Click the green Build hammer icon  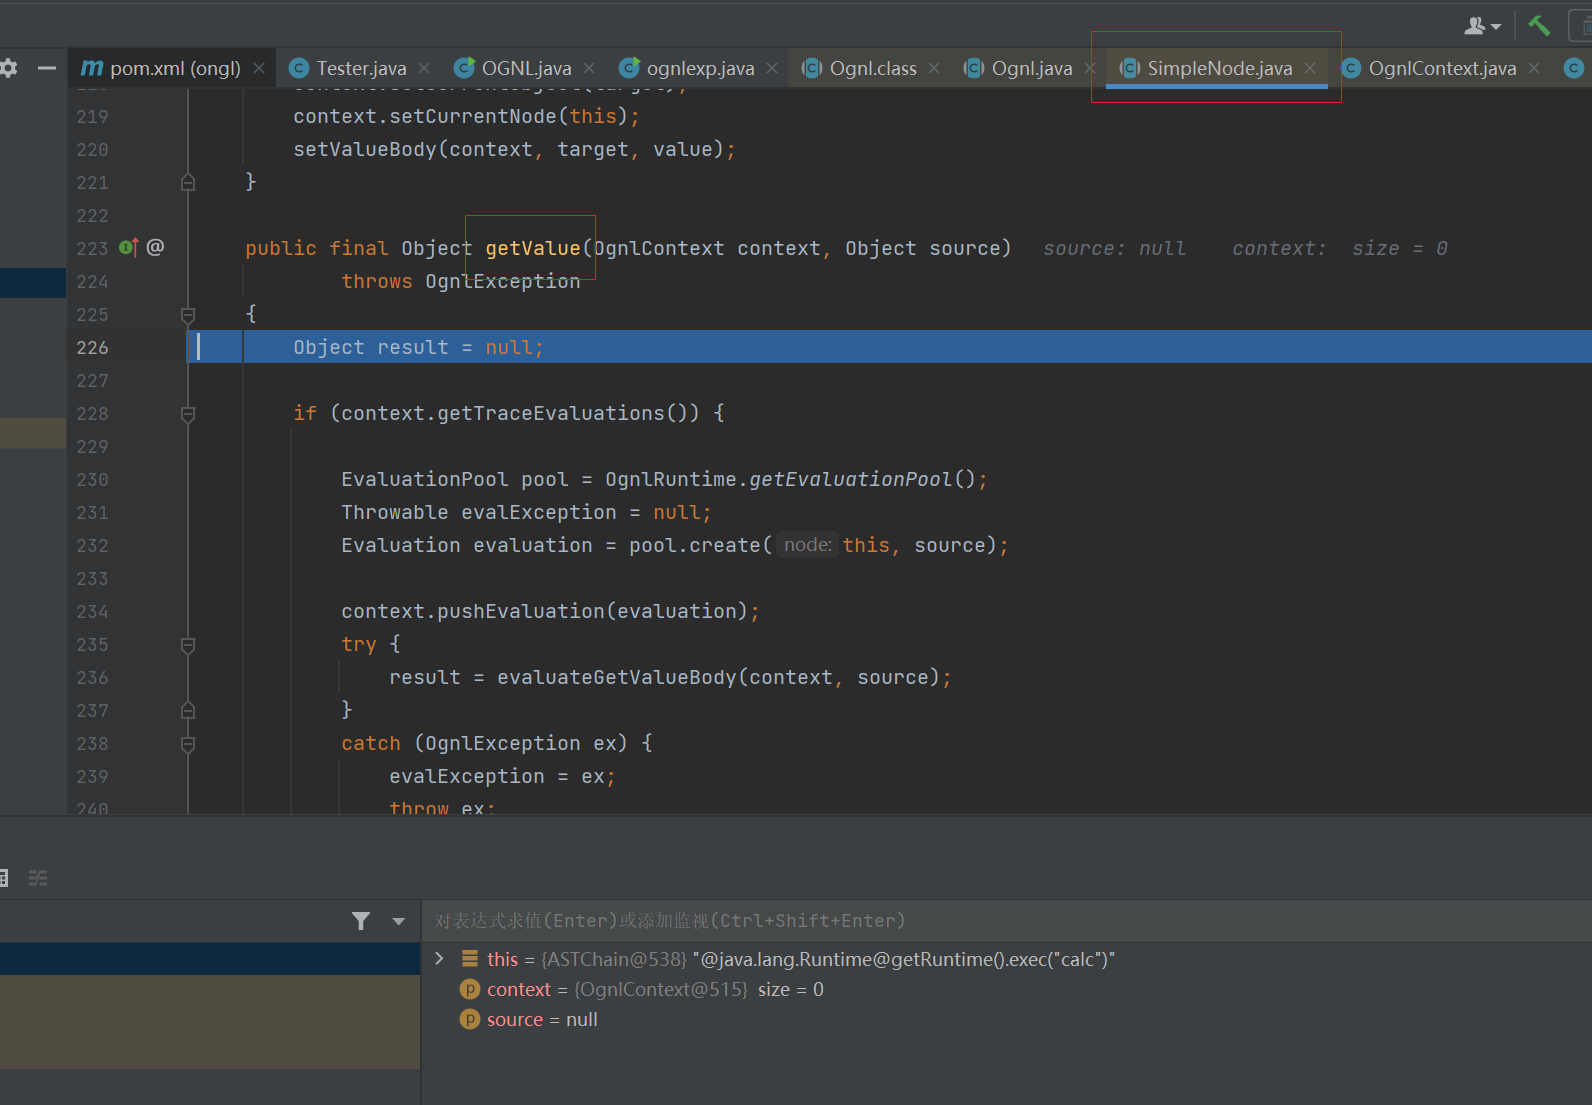click(x=1539, y=26)
